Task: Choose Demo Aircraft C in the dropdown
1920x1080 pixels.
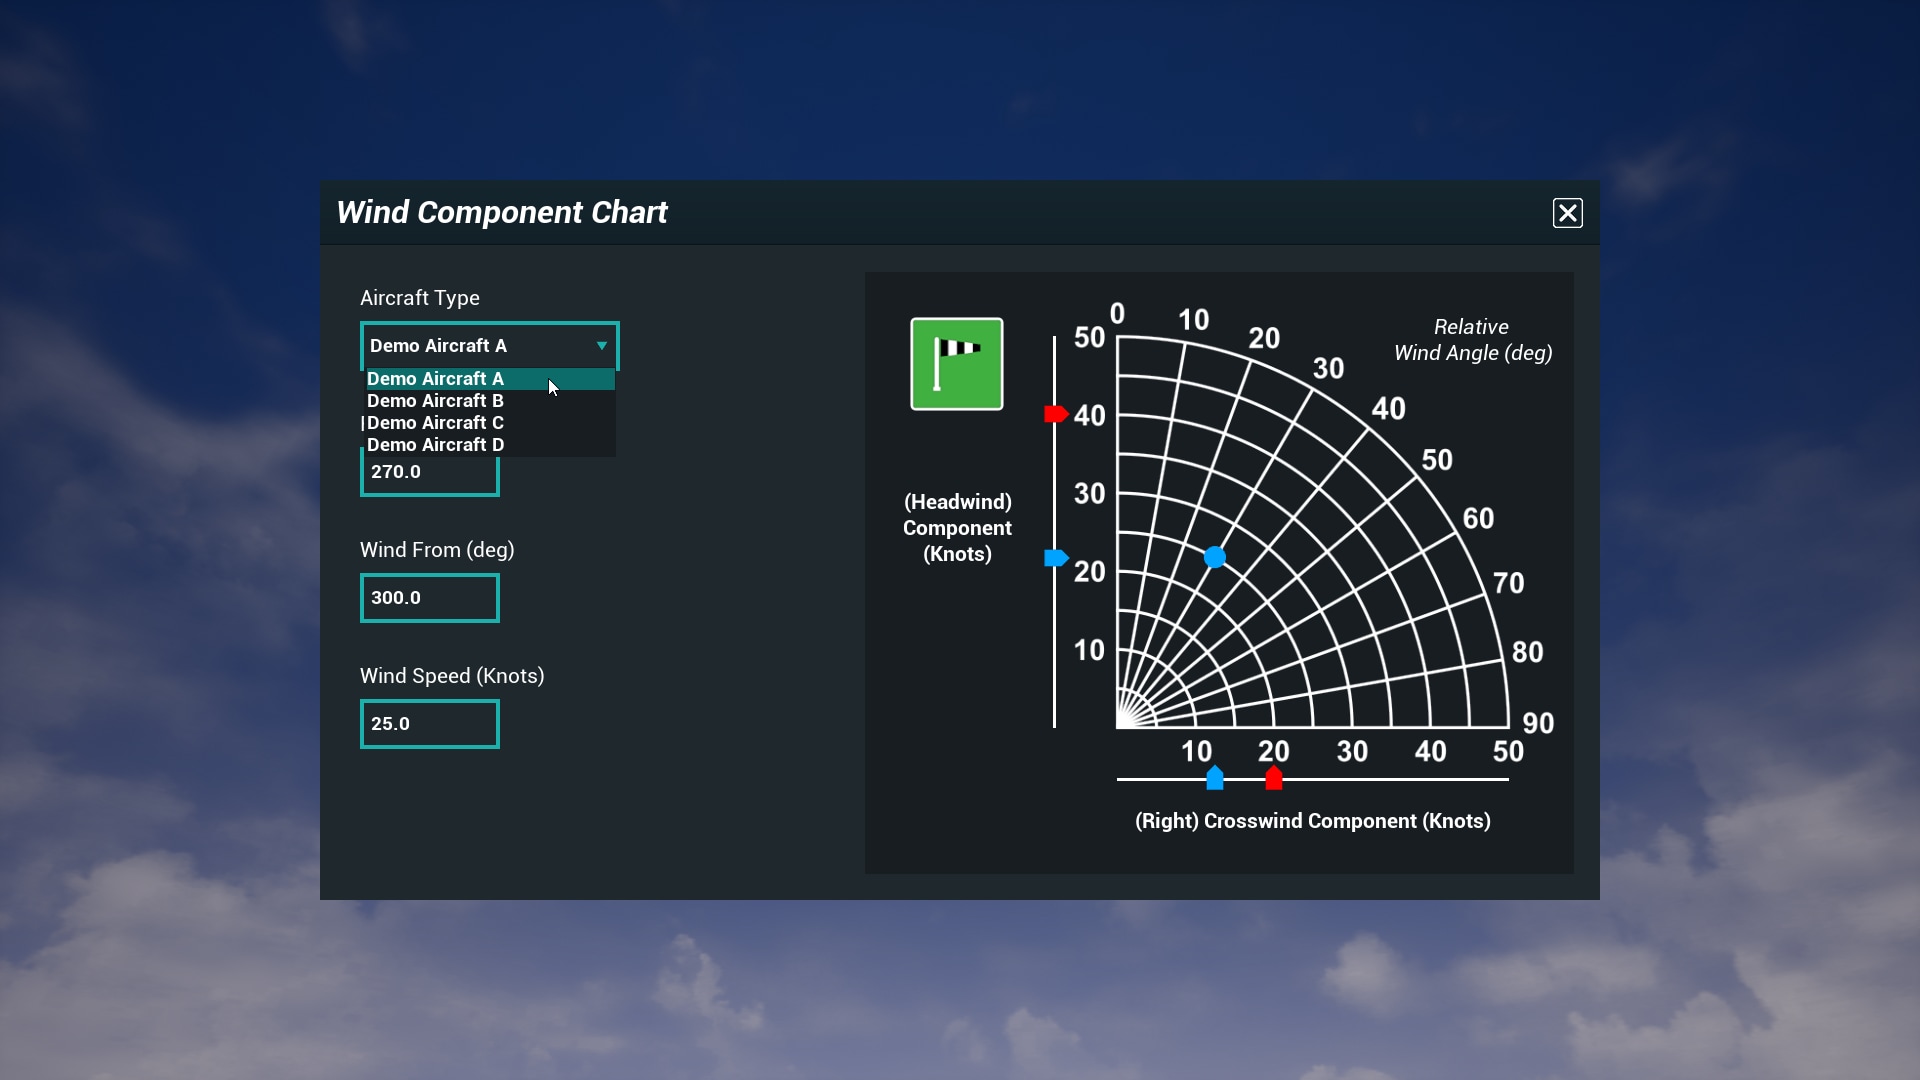Action: click(x=434, y=422)
